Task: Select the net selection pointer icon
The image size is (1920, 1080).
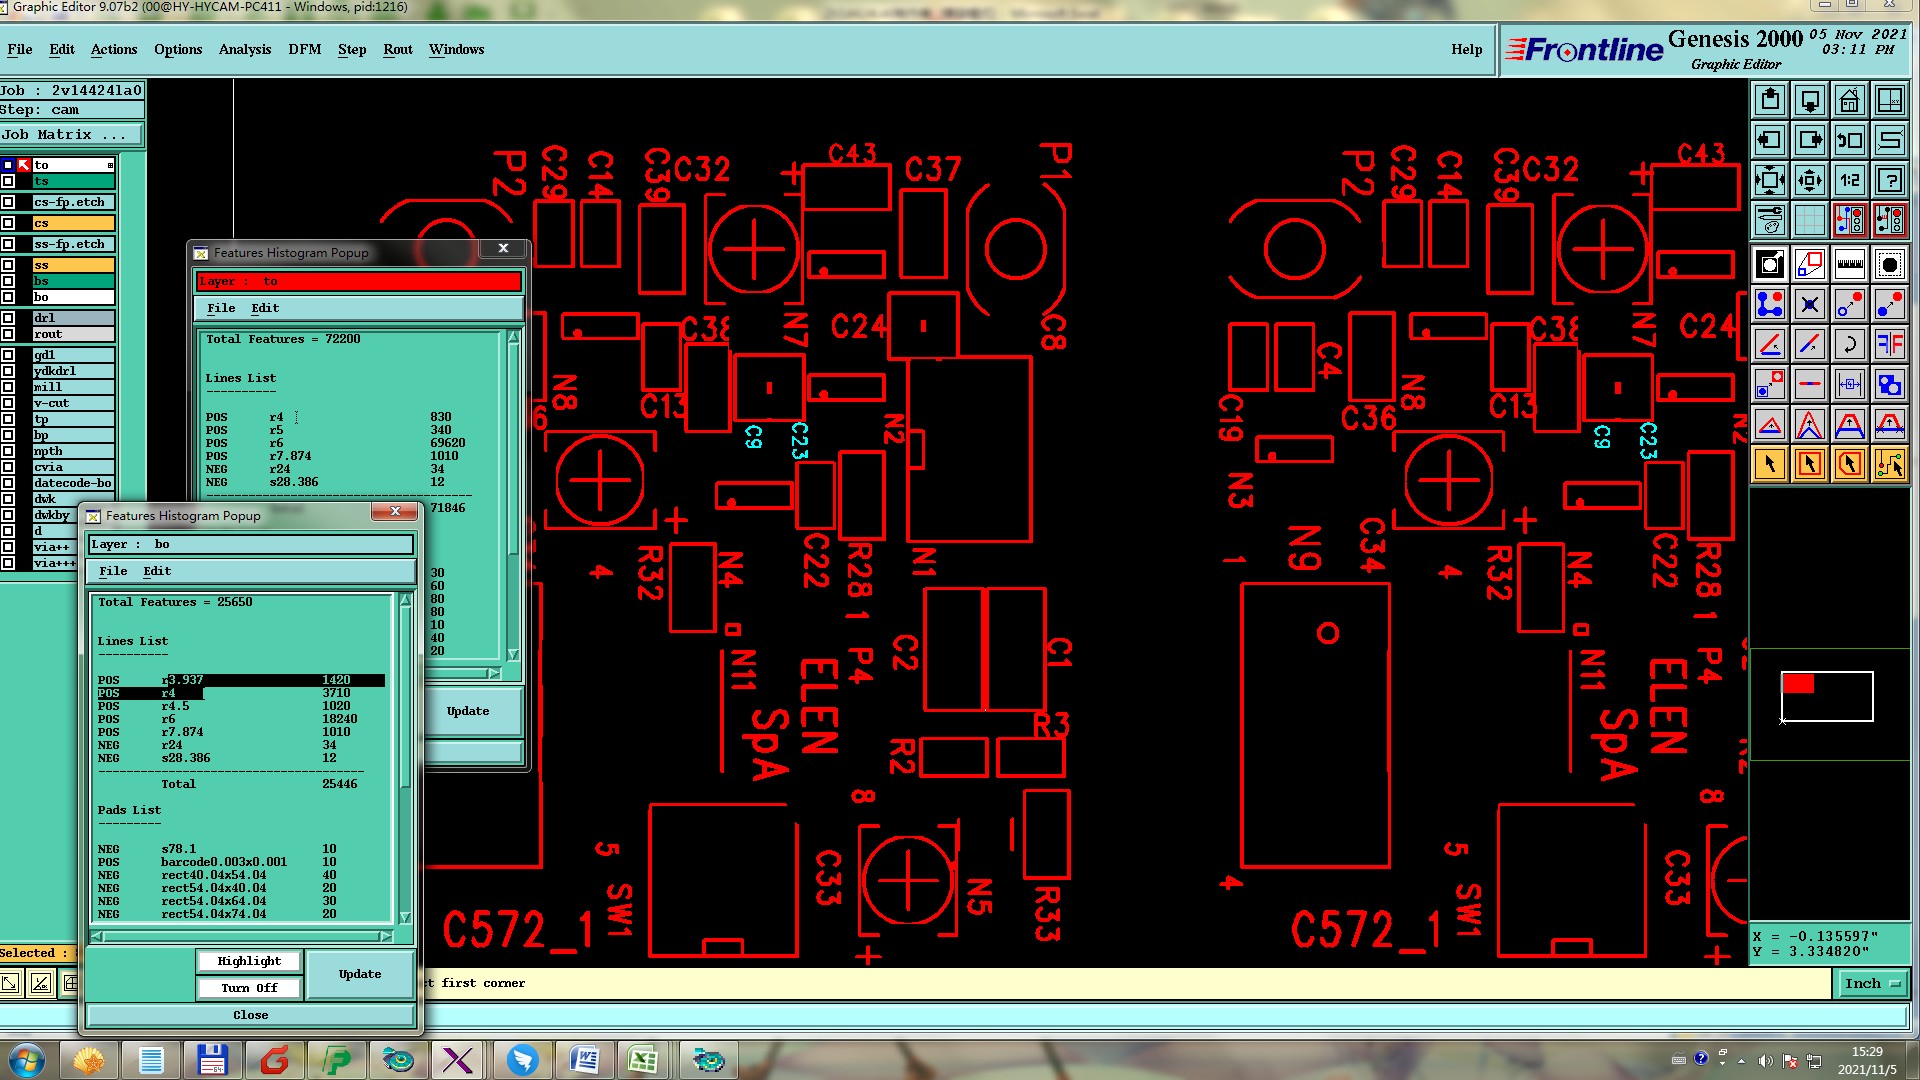Action: [x=1889, y=464]
